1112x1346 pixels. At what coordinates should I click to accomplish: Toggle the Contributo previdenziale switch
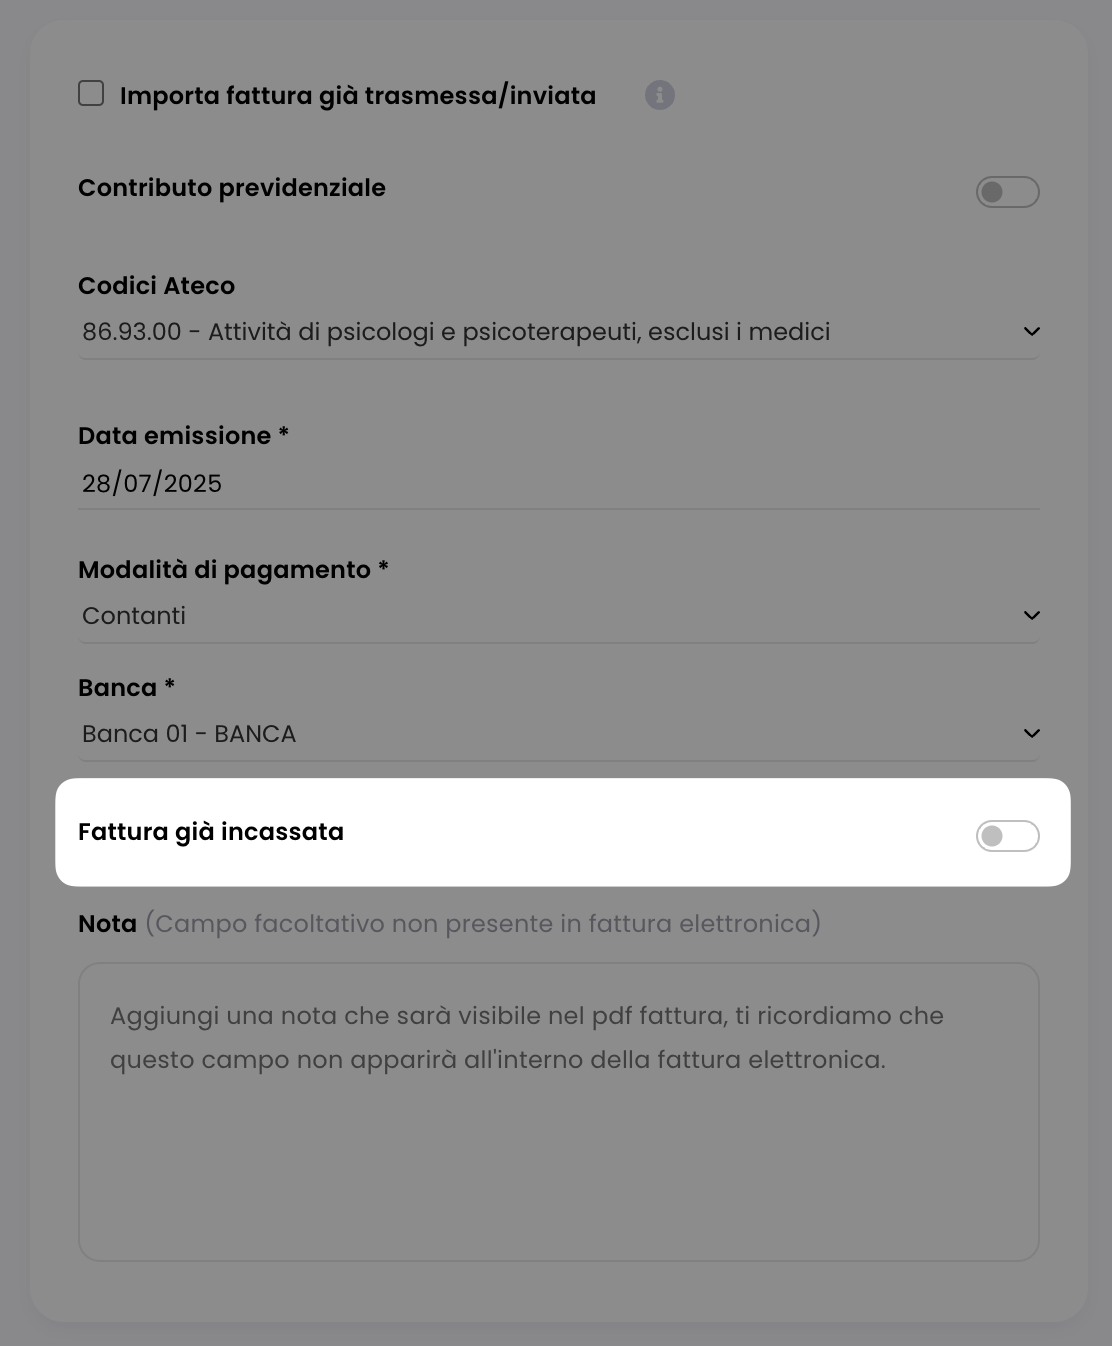[x=1008, y=192]
